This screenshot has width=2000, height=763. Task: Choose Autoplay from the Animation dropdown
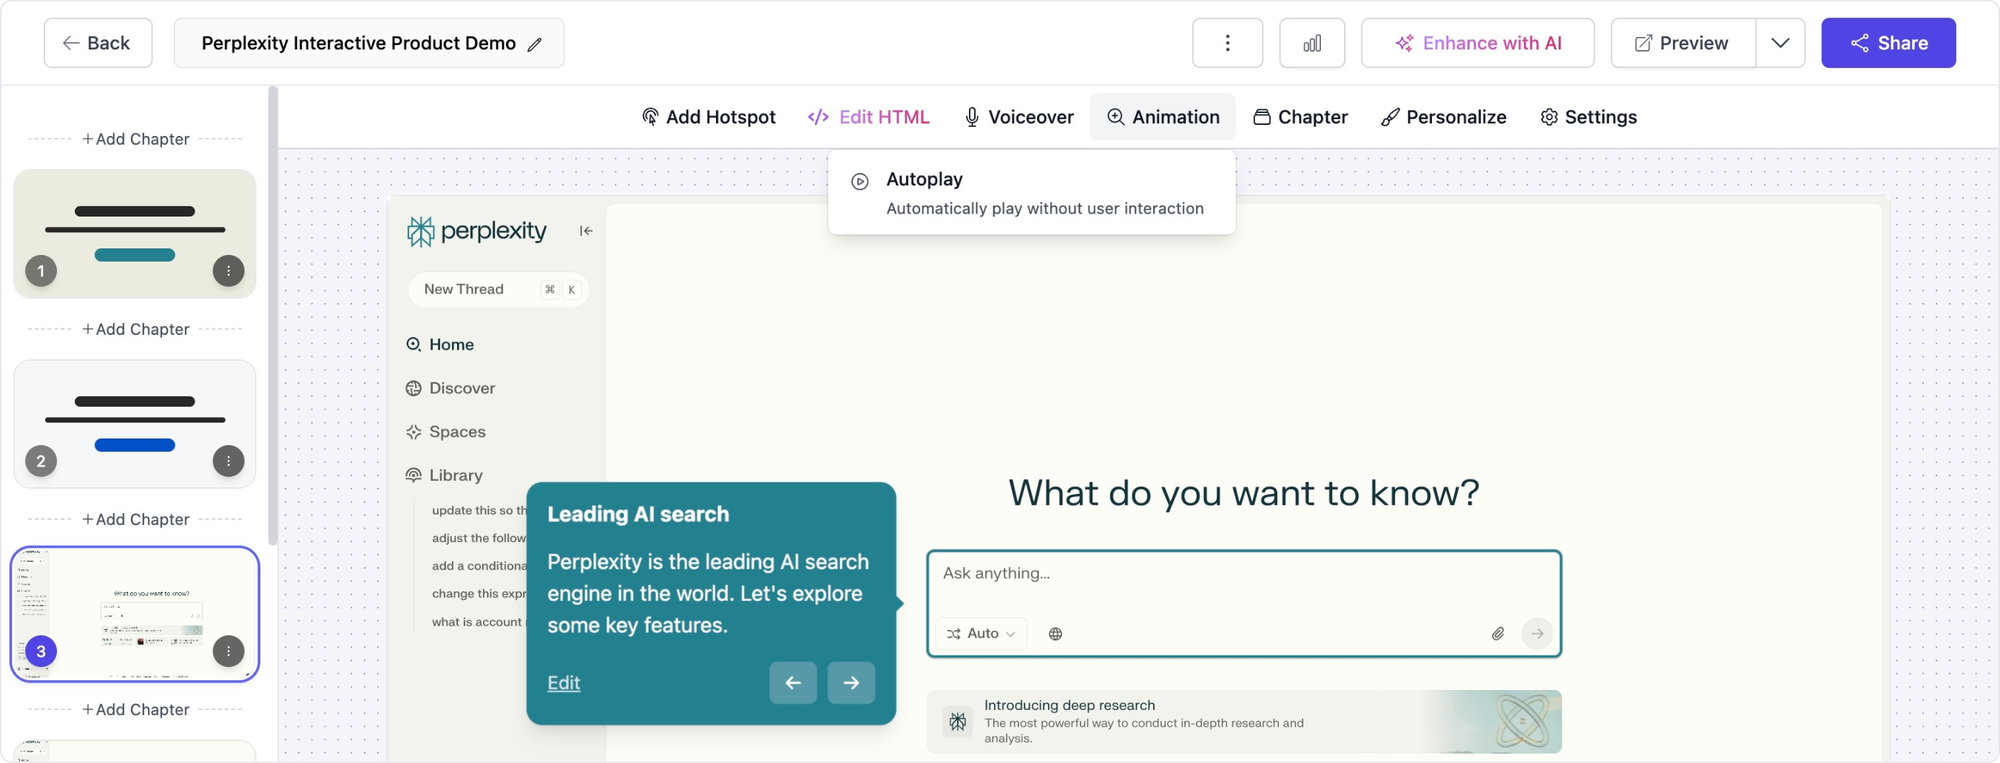(1031, 193)
